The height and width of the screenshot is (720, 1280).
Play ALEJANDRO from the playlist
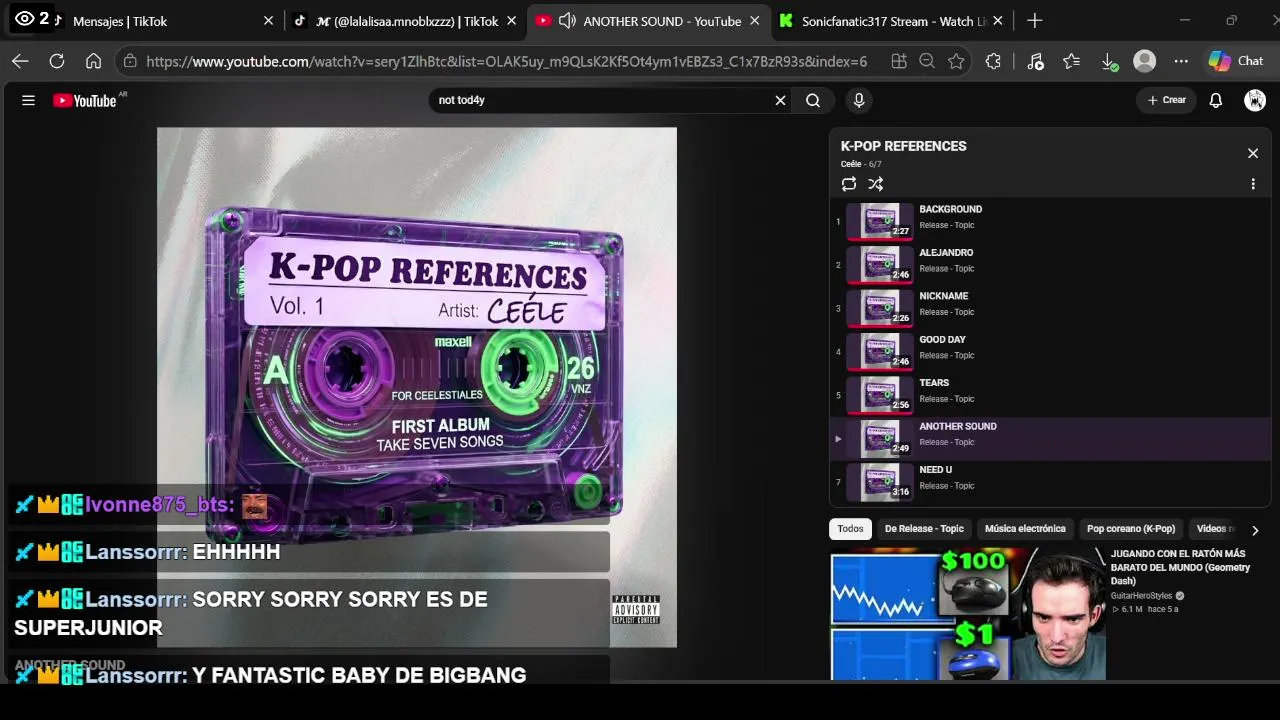tap(1050, 265)
